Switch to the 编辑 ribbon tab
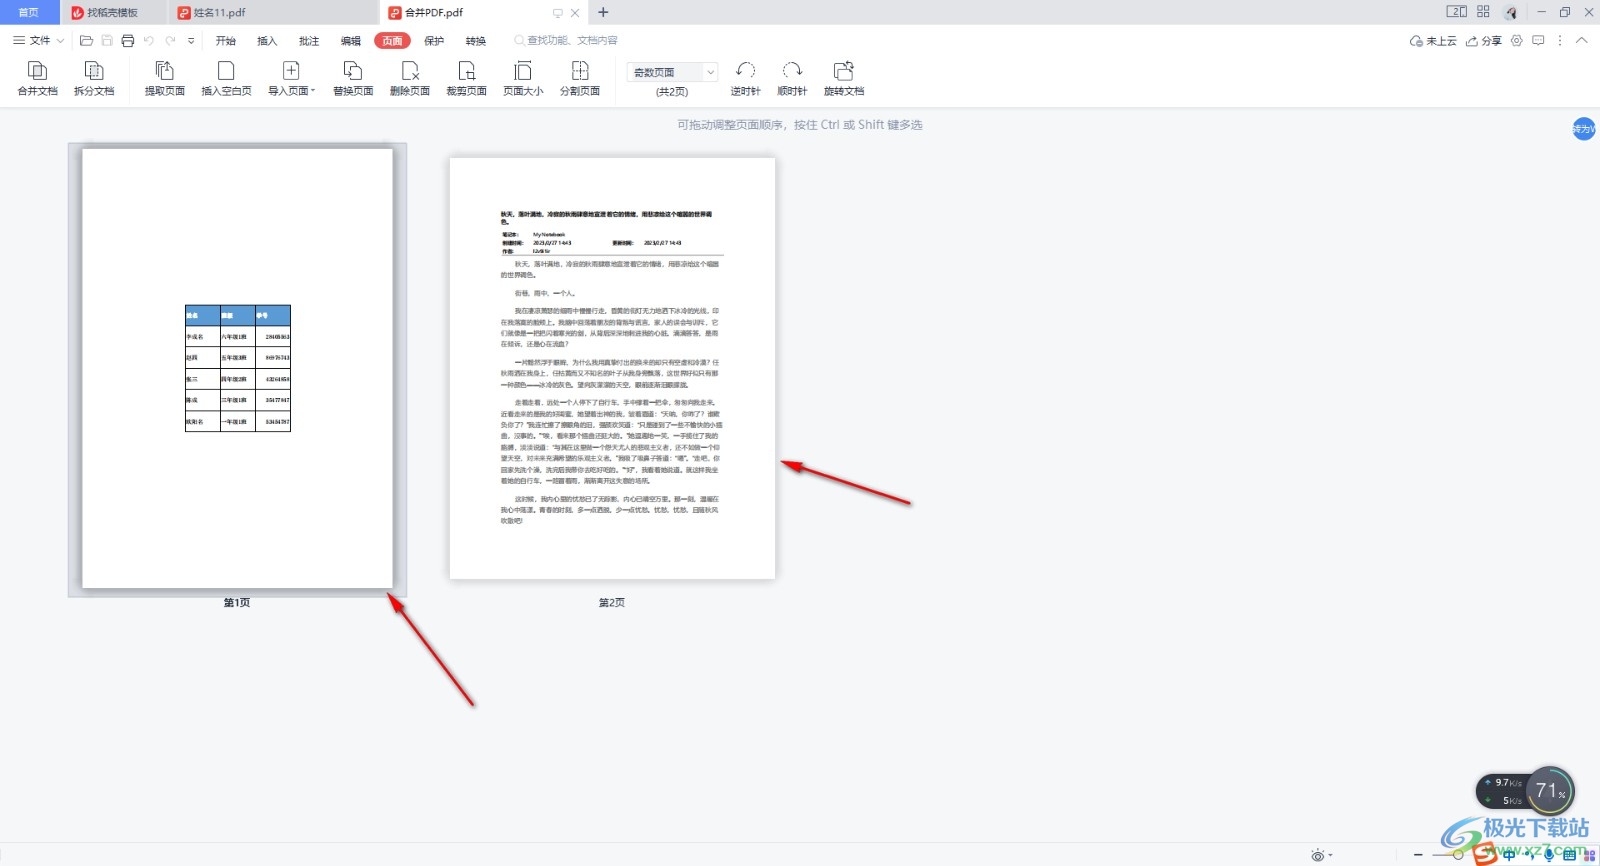 [351, 41]
